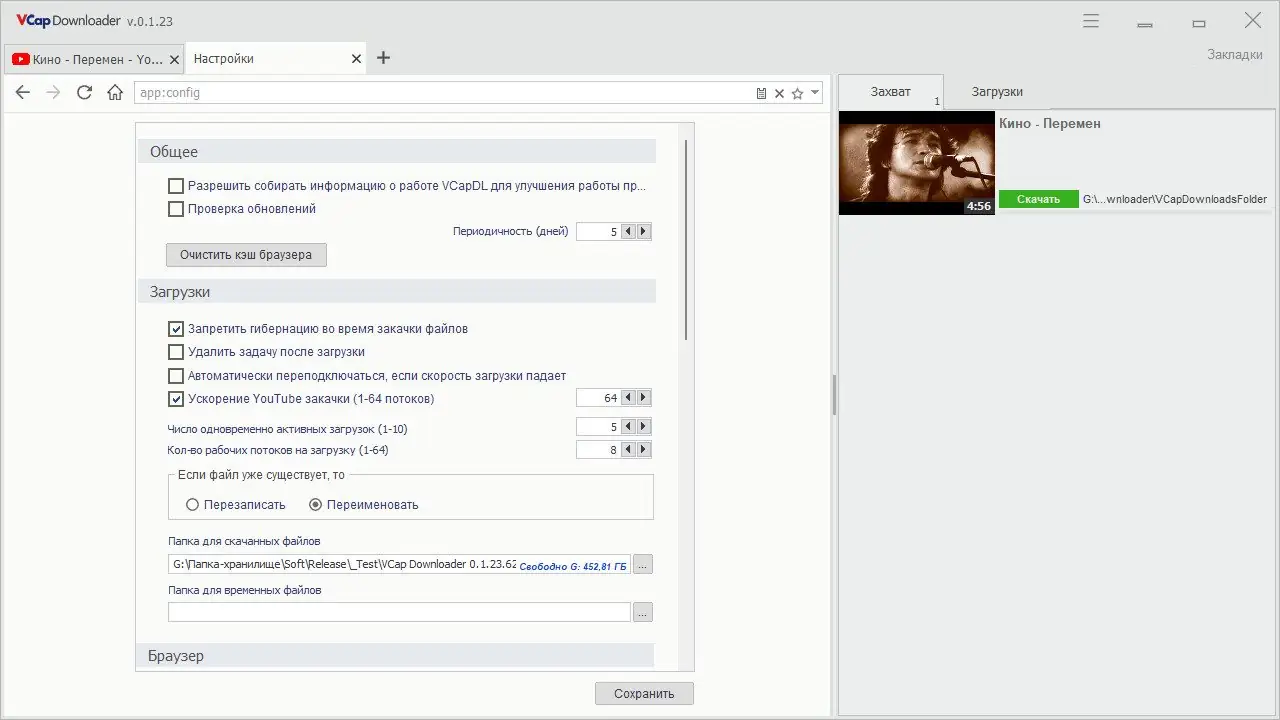Switch to the Захват tab
The width and height of the screenshot is (1280, 720).
[890, 91]
